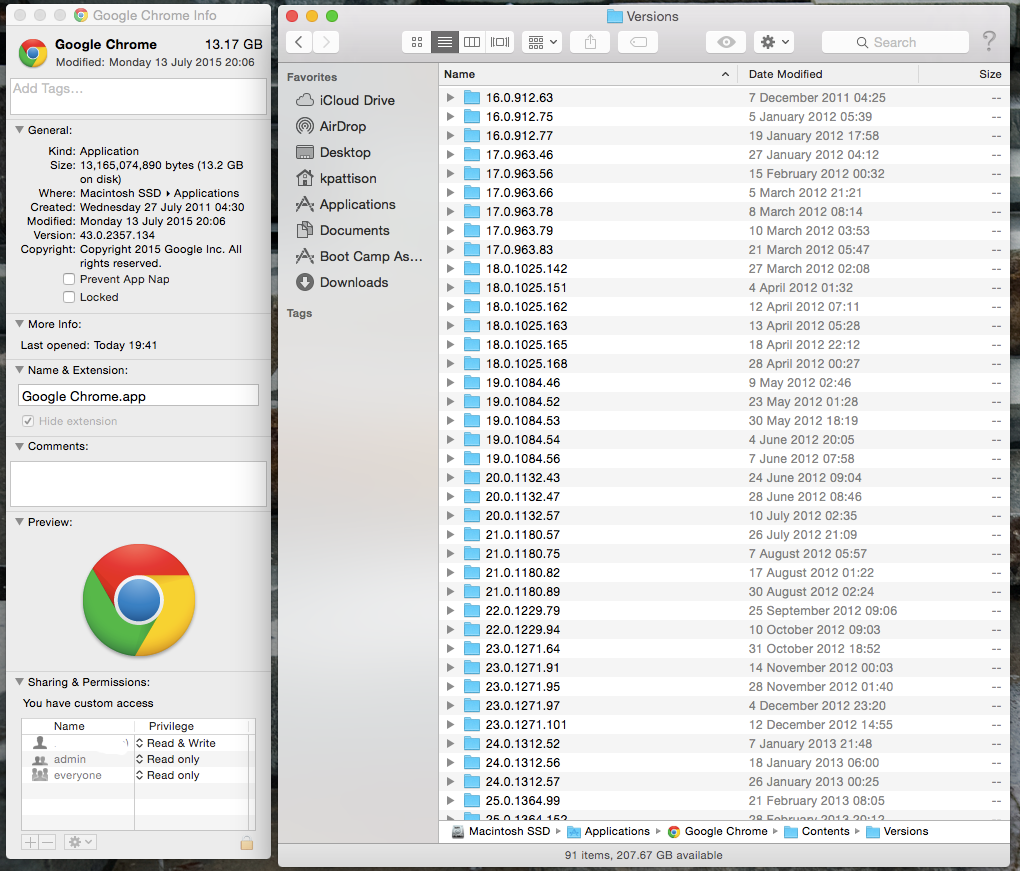This screenshot has height=871, width=1020.
Task: Click Google Chrome in path bar
Action: point(718,831)
